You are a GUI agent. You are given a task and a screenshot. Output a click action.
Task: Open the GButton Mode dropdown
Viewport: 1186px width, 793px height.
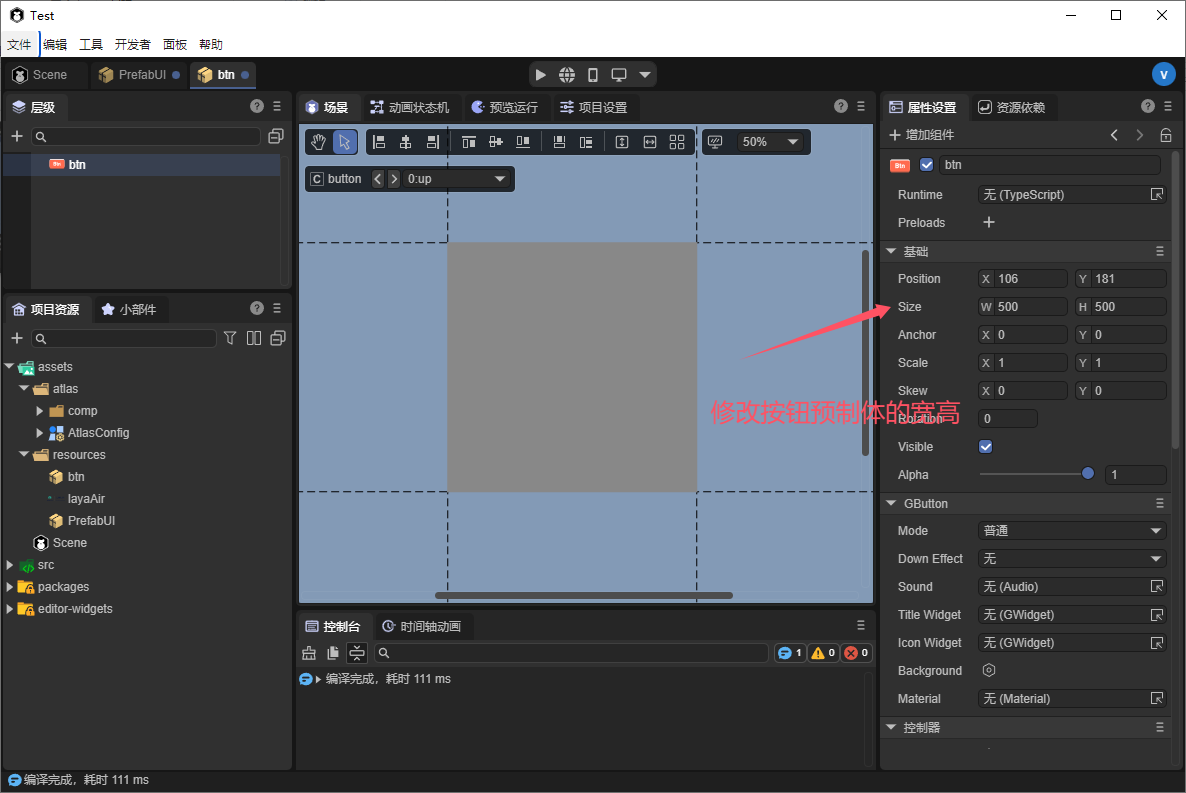pyautogui.click(x=1071, y=531)
